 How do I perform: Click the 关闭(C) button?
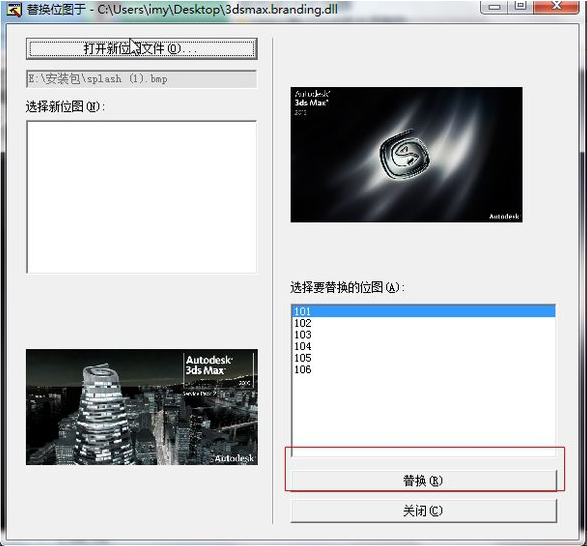(423, 511)
